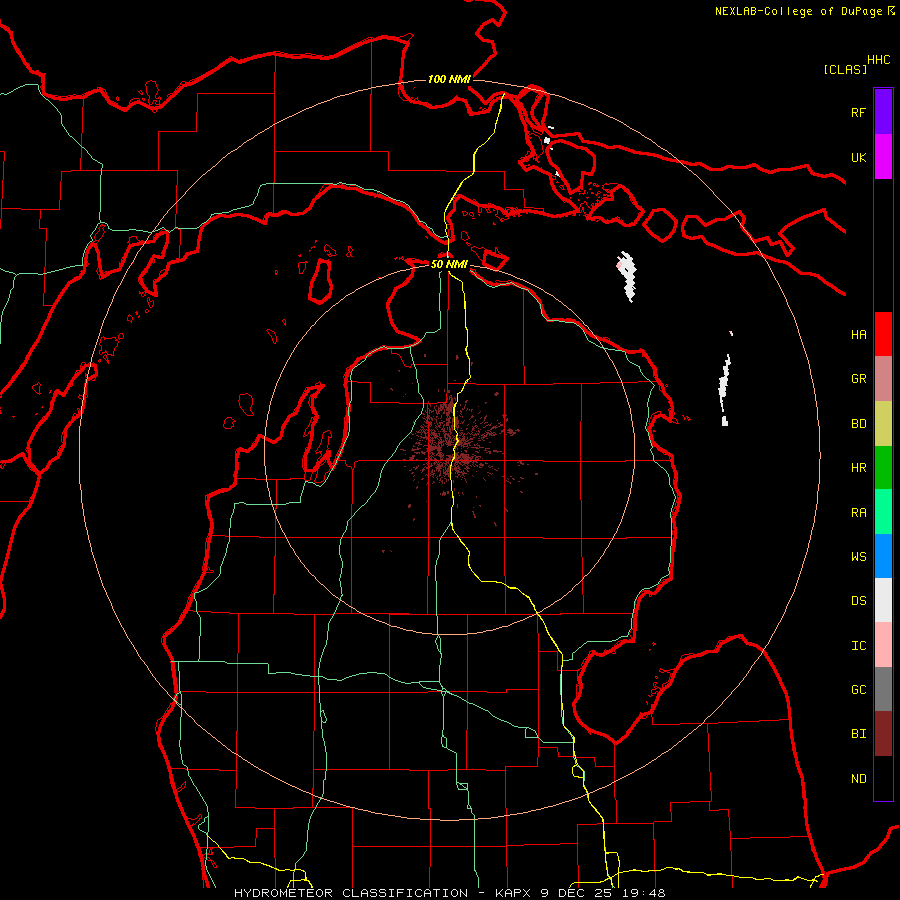Select the DS white legend swatch
This screenshot has height=900, width=900.
[883, 600]
